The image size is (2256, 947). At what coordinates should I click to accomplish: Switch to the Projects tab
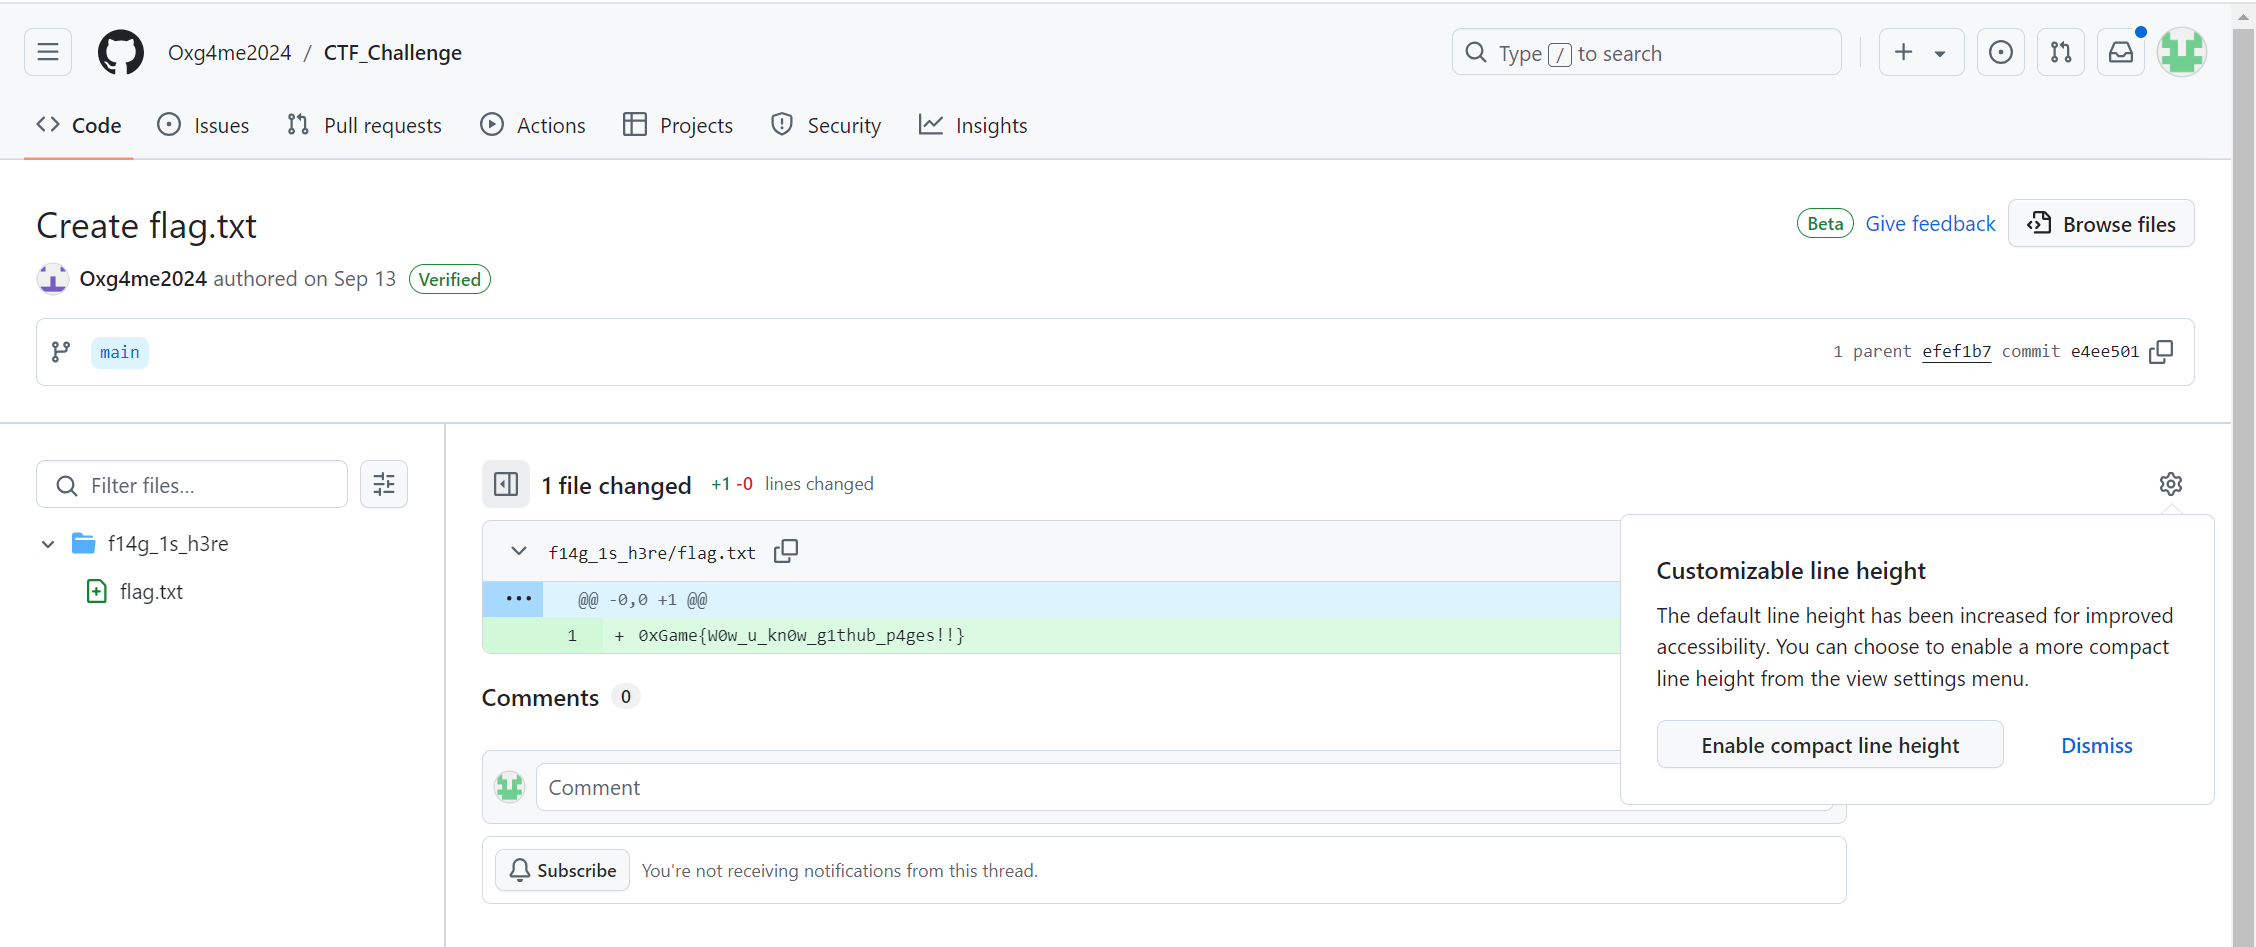(x=678, y=125)
